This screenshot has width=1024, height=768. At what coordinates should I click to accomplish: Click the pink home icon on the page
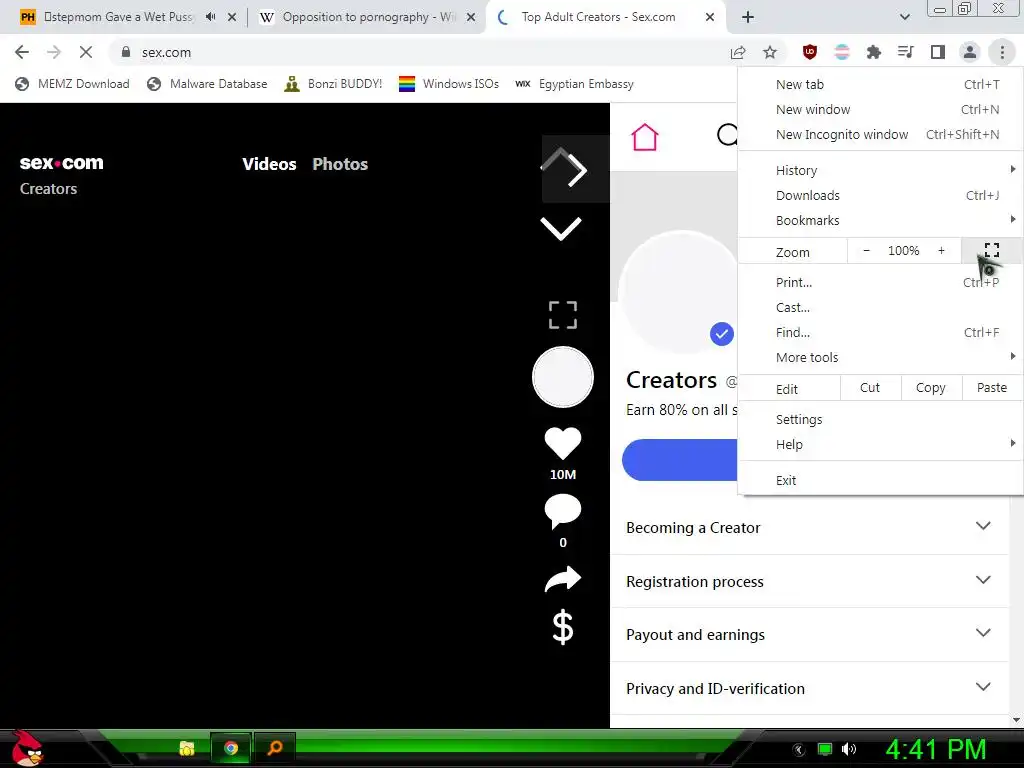coord(645,137)
